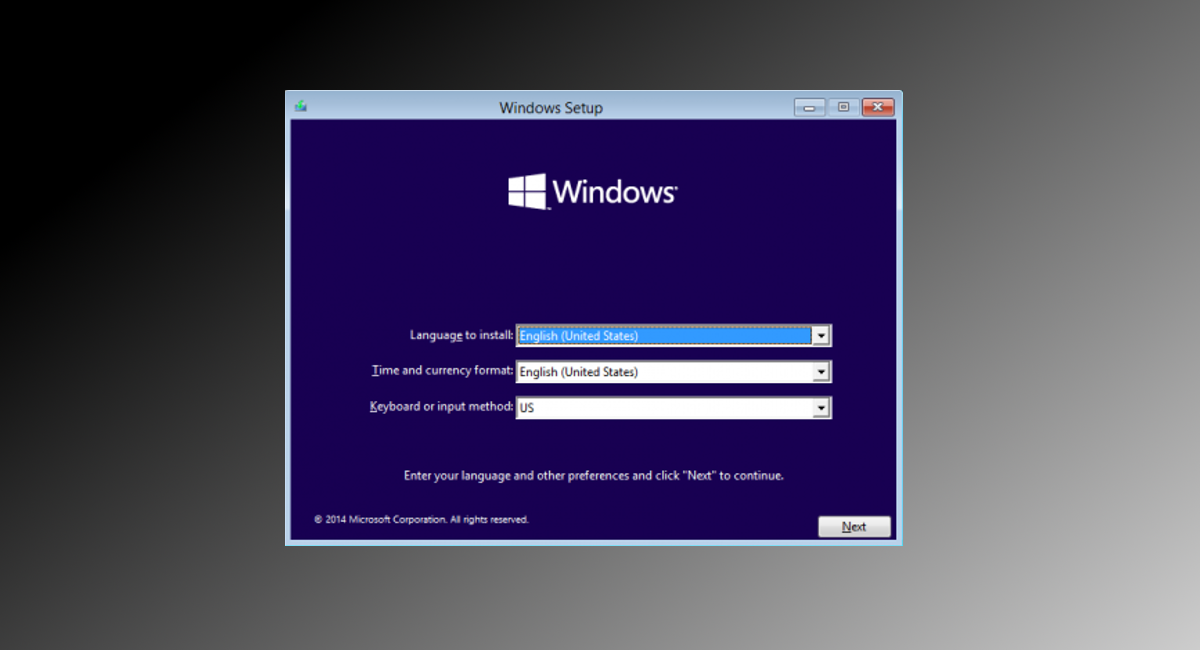1200x650 pixels.
Task: Select the Time and currency format field
Action: [673, 372]
